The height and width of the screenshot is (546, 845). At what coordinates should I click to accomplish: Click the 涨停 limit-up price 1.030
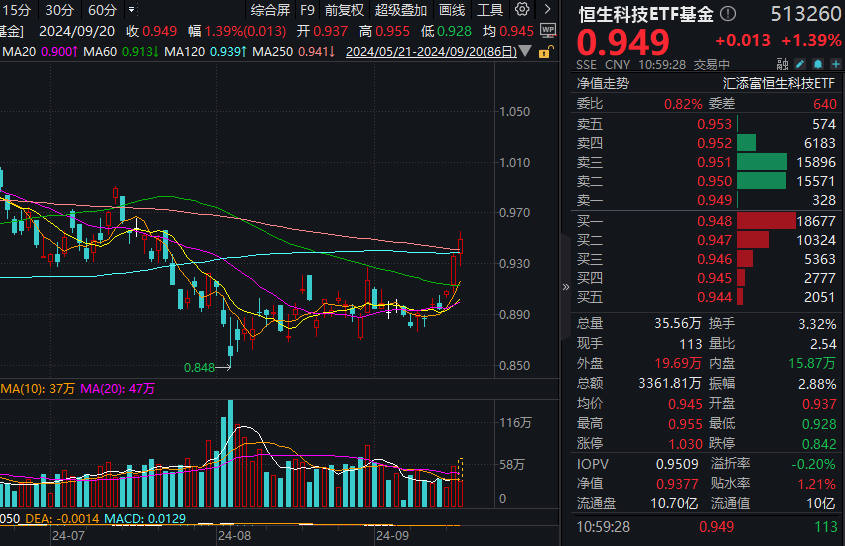(685, 444)
